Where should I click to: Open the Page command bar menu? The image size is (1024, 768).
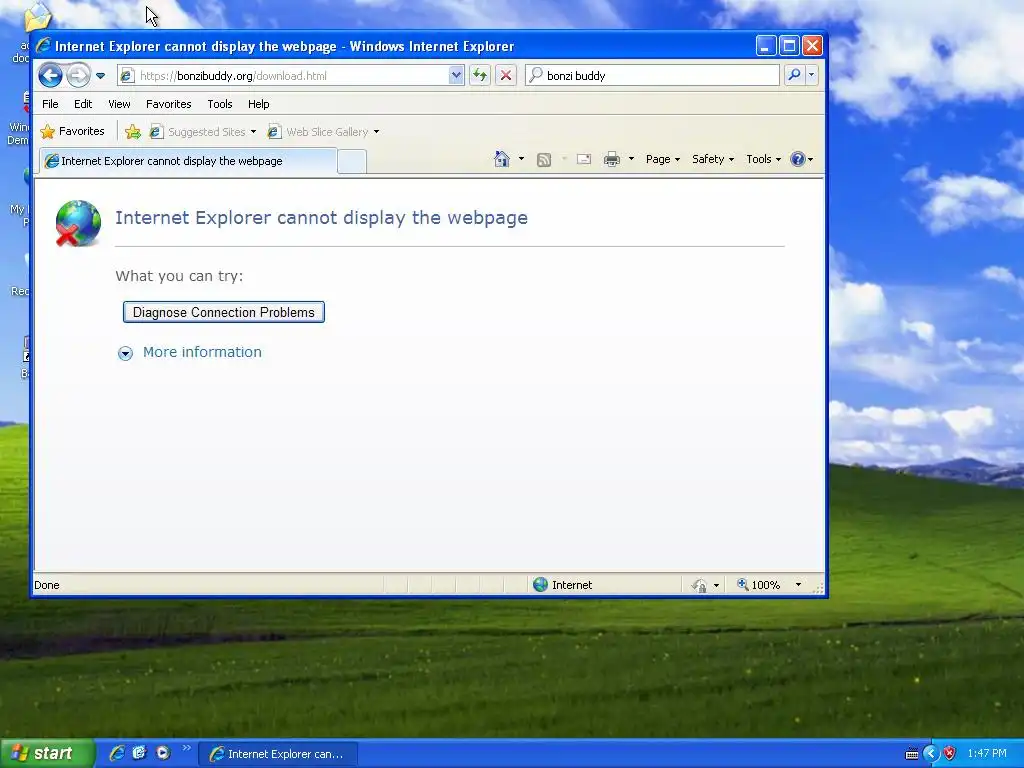[x=663, y=159]
